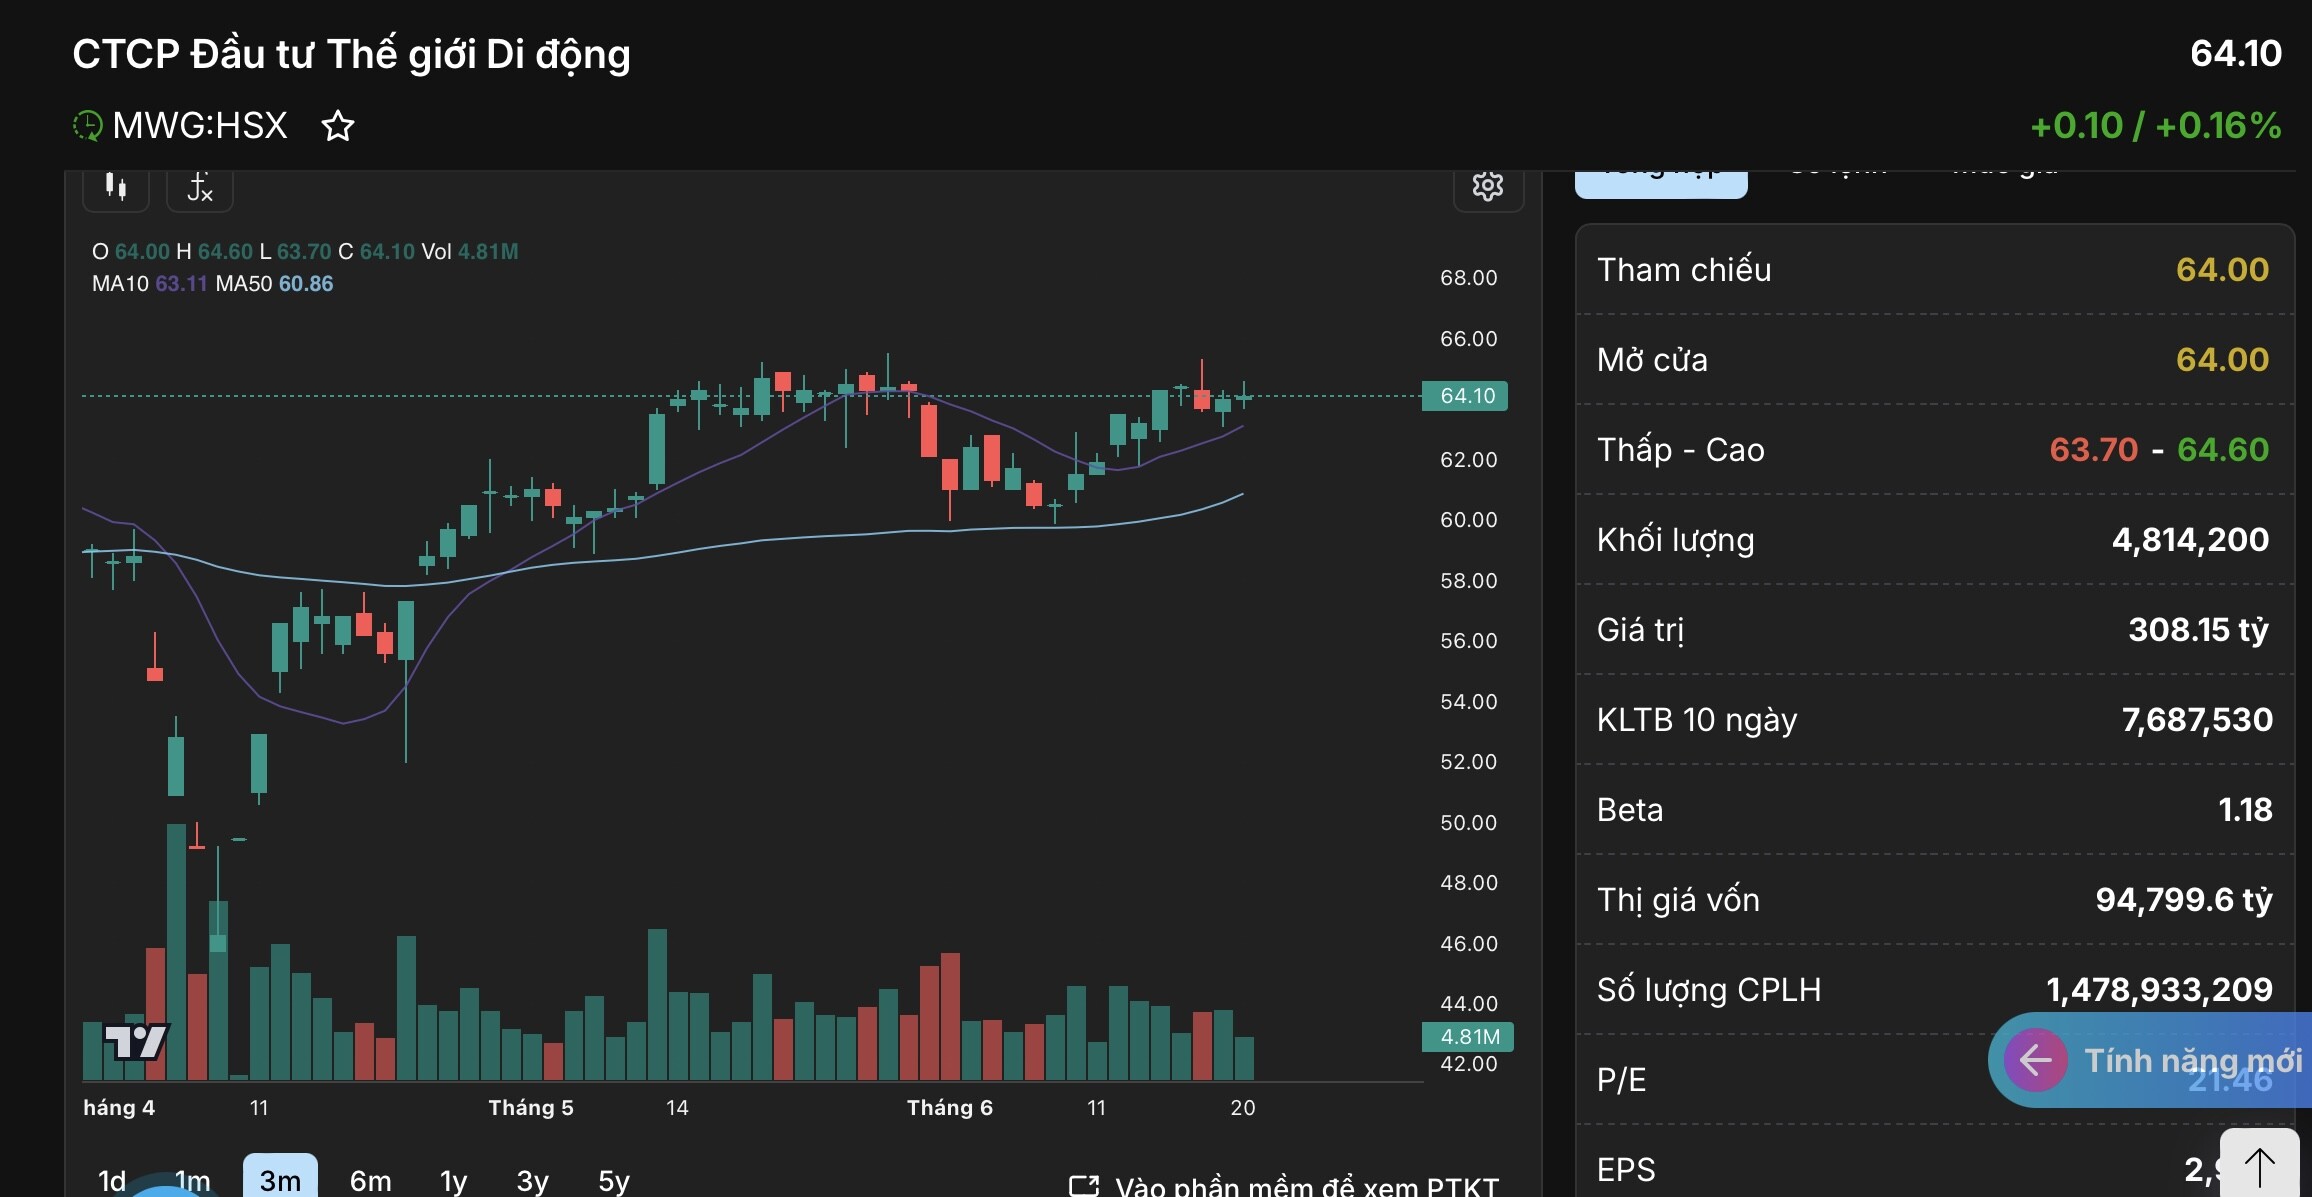Click the scroll-to-top arrow button

(2259, 1165)
